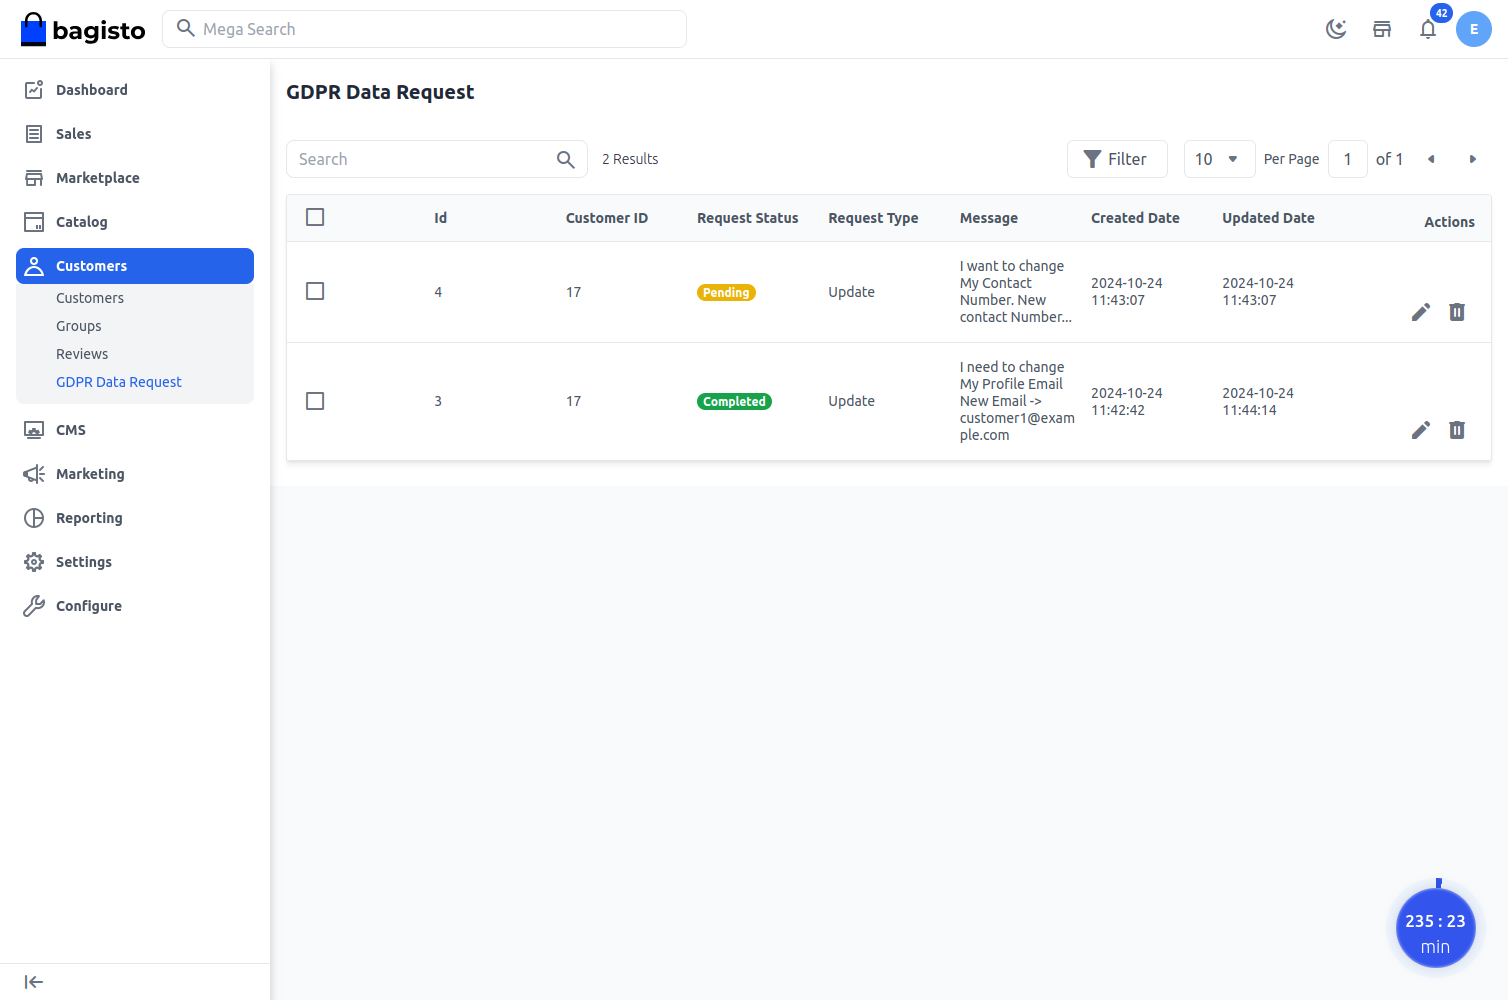1508x1000 pixels.
Task: Open Catalog menu item
Action: coord(135,222)
